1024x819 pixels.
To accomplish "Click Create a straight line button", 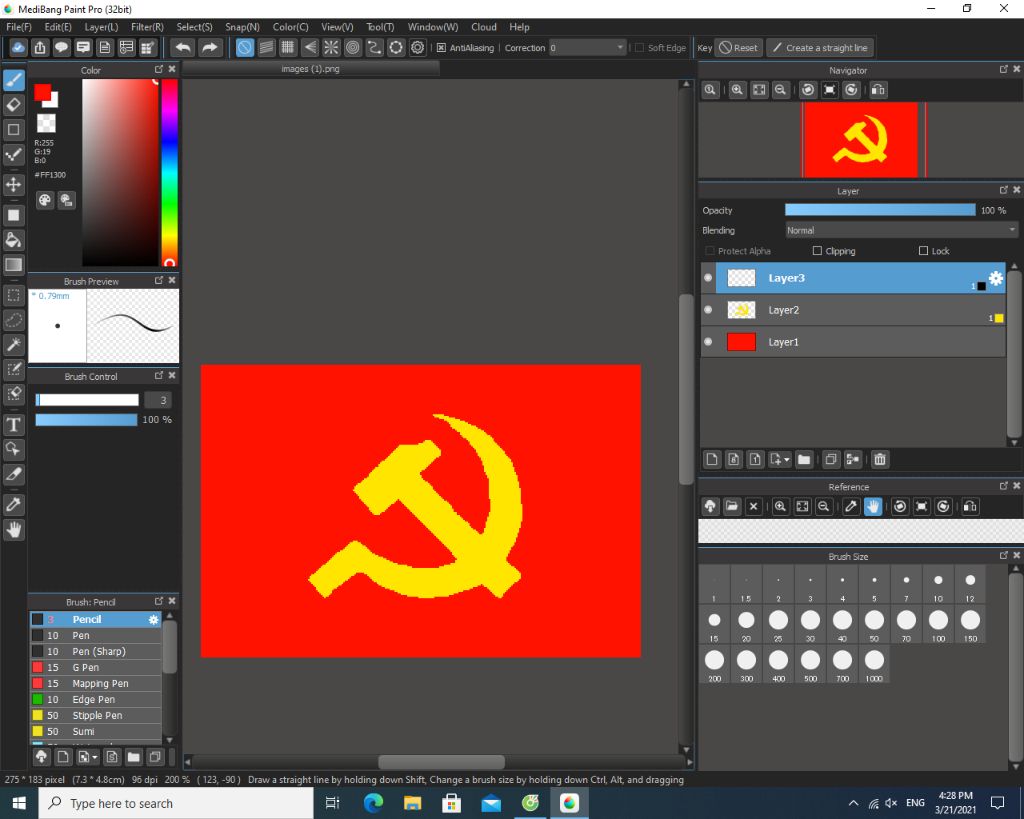I will point(820,48).
